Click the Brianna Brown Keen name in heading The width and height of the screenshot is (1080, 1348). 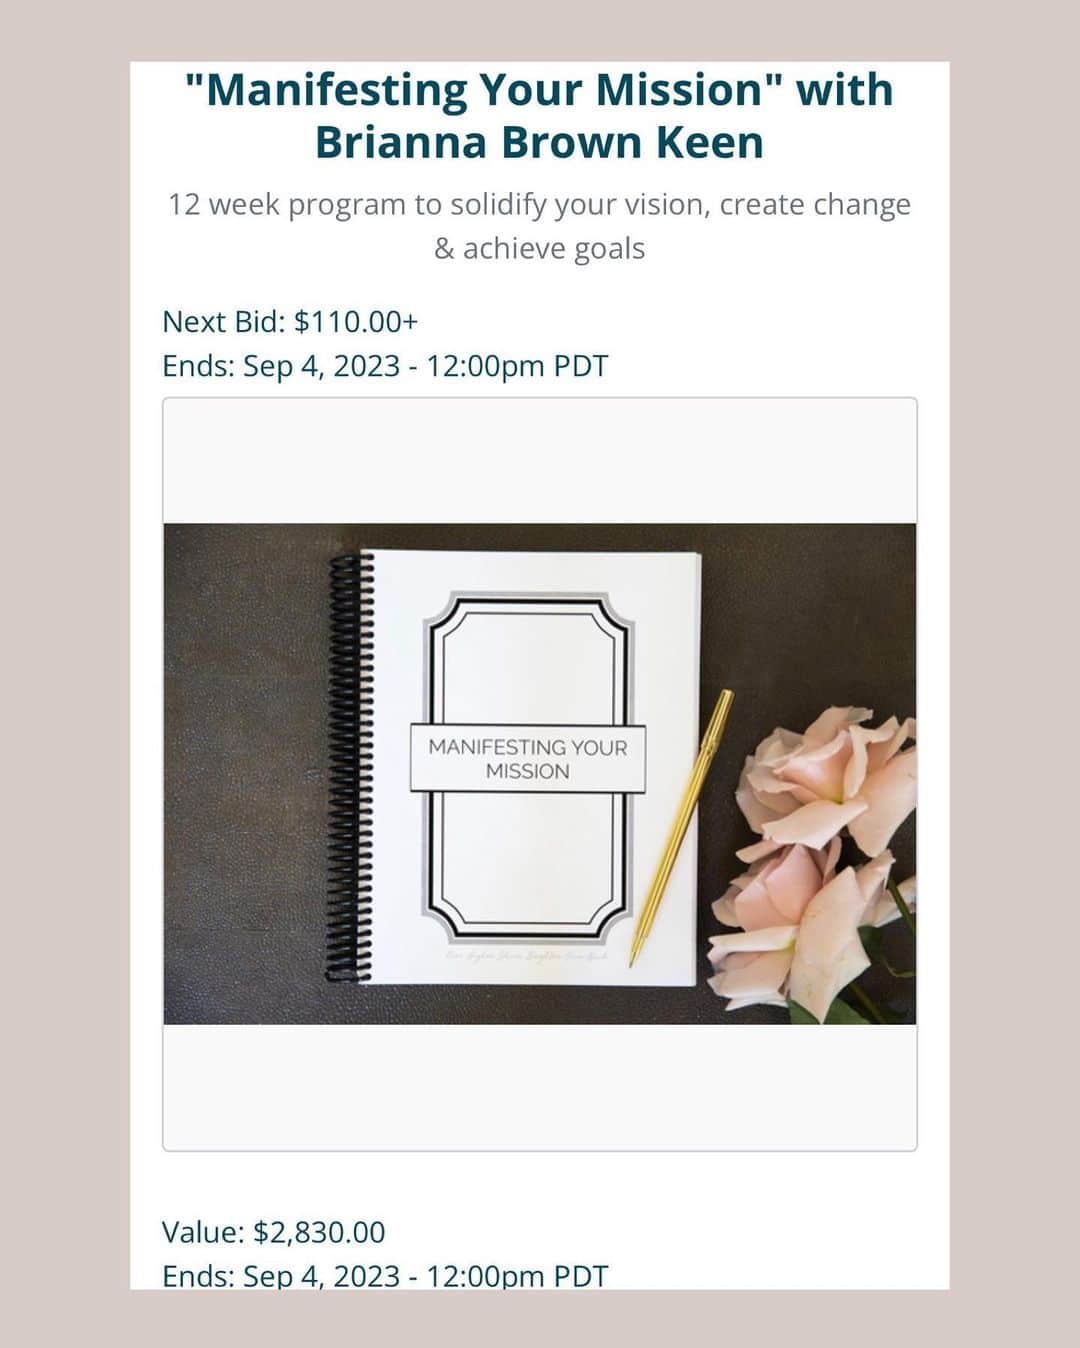pyautogui.click(x=539, y=142)
